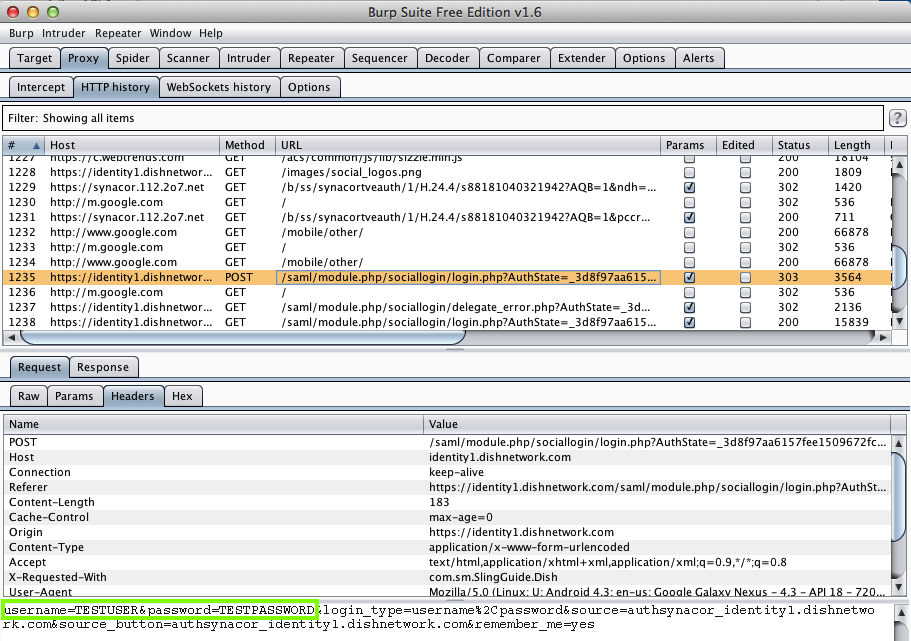
Task: Click the help question mark icon
Action: coord(898,118)
